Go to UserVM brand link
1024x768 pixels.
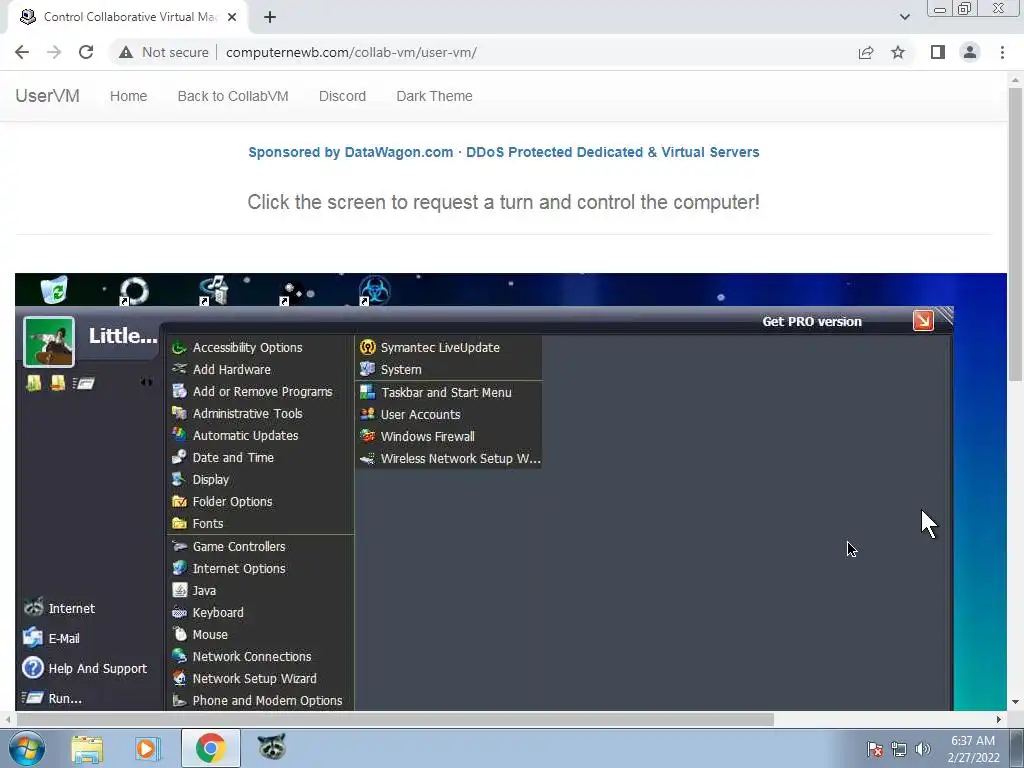point(48,96)
